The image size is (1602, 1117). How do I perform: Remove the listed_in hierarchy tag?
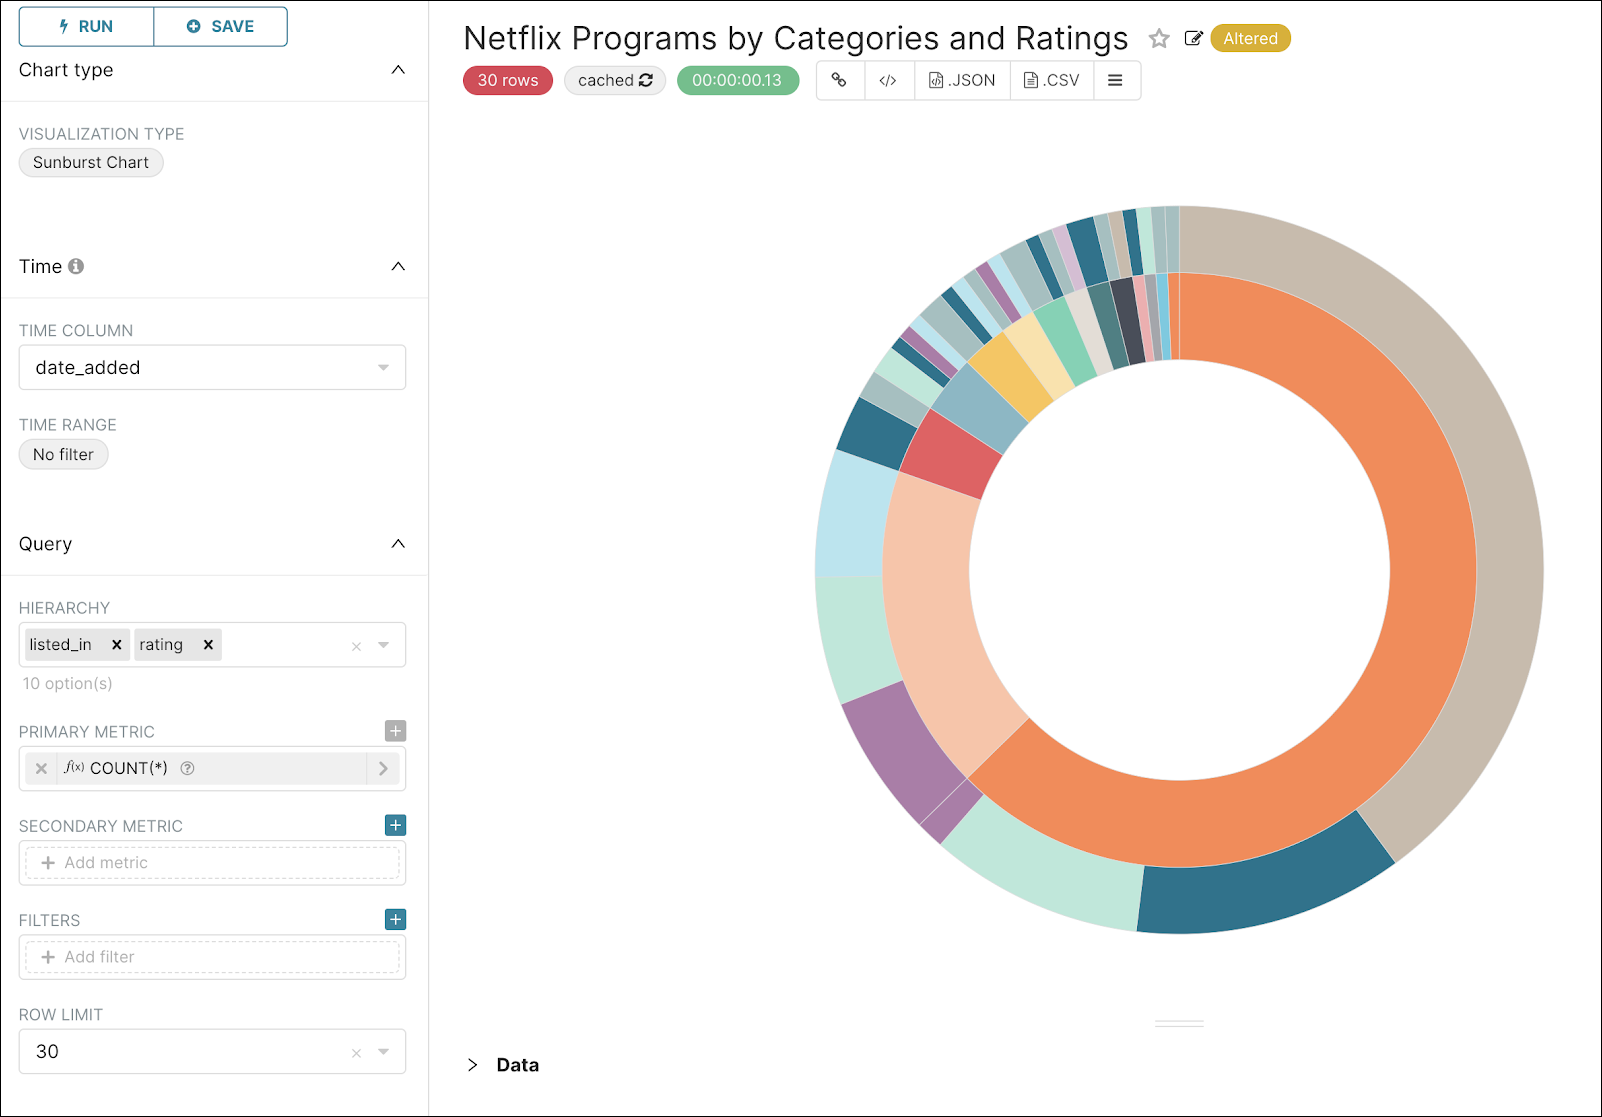click(x=117, y=645)
